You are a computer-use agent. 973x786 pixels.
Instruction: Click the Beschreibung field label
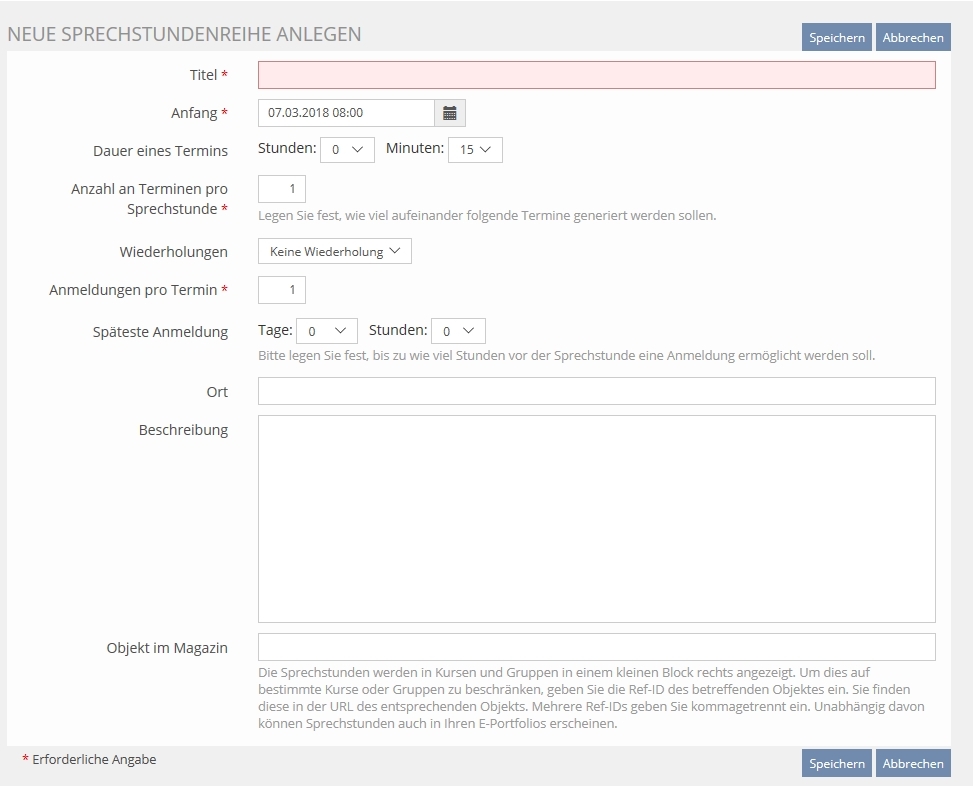183,430
